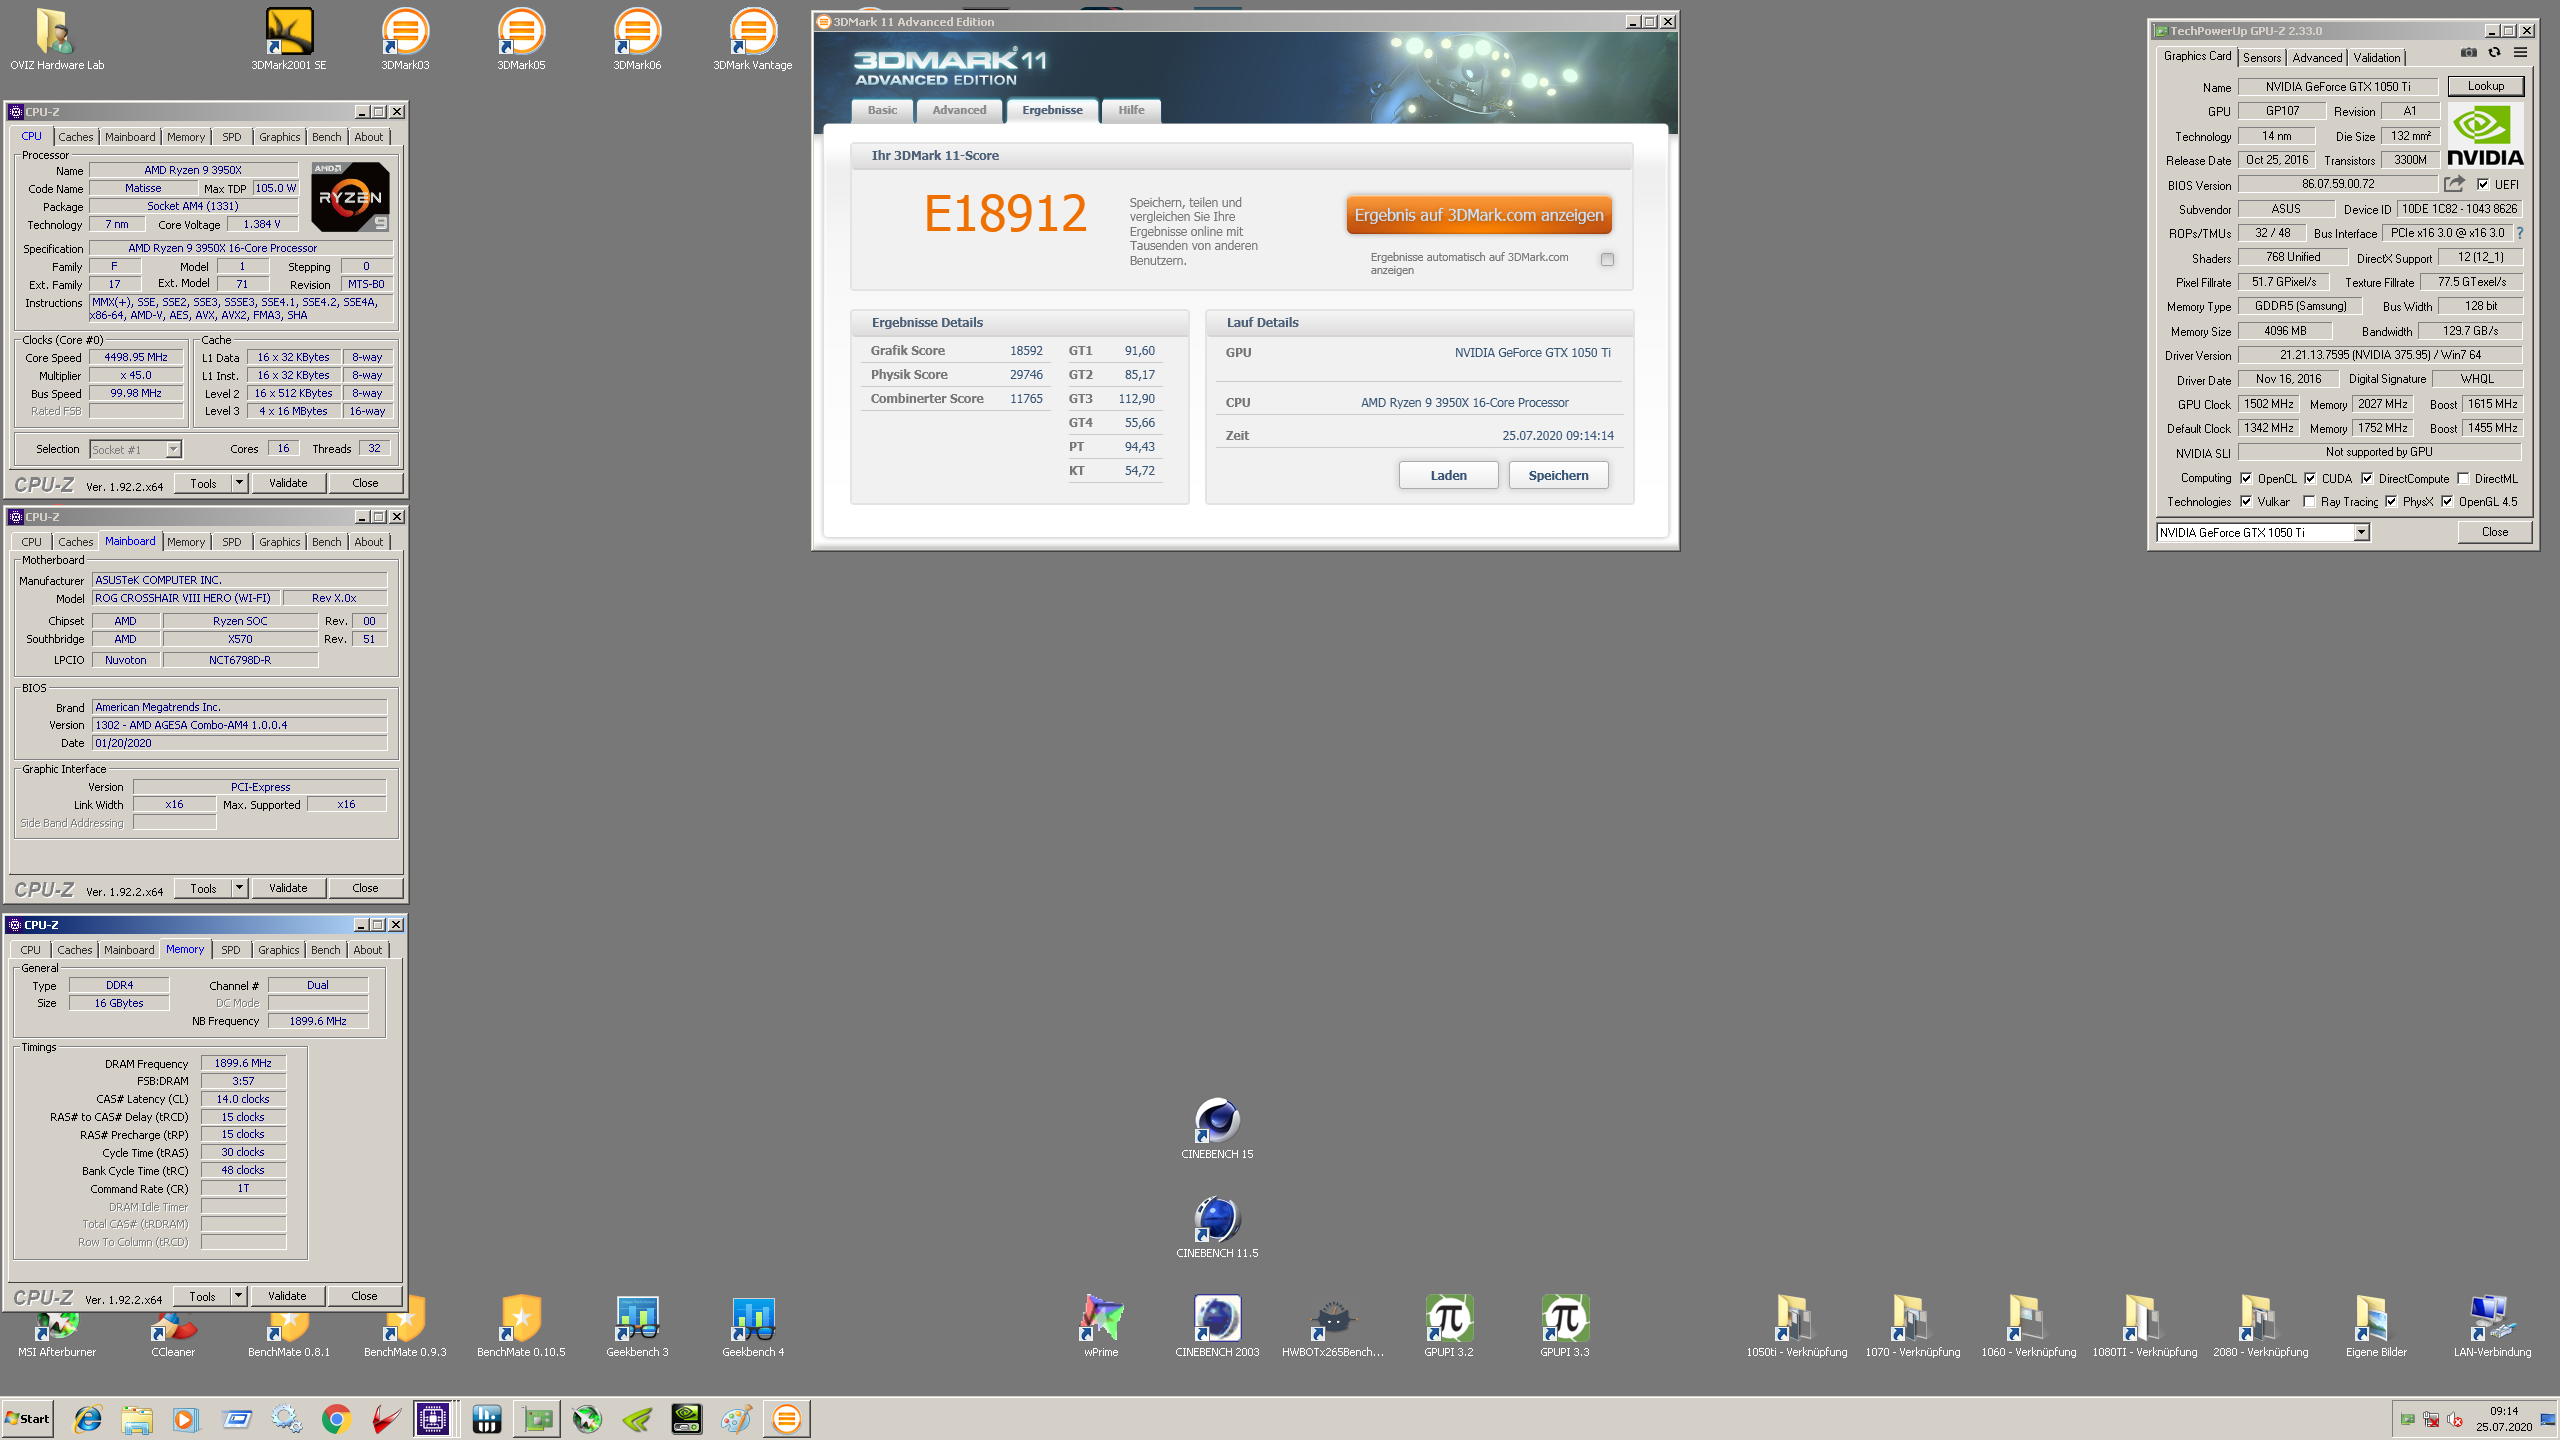Open the wPrime desktop shortcut

1101,1326
